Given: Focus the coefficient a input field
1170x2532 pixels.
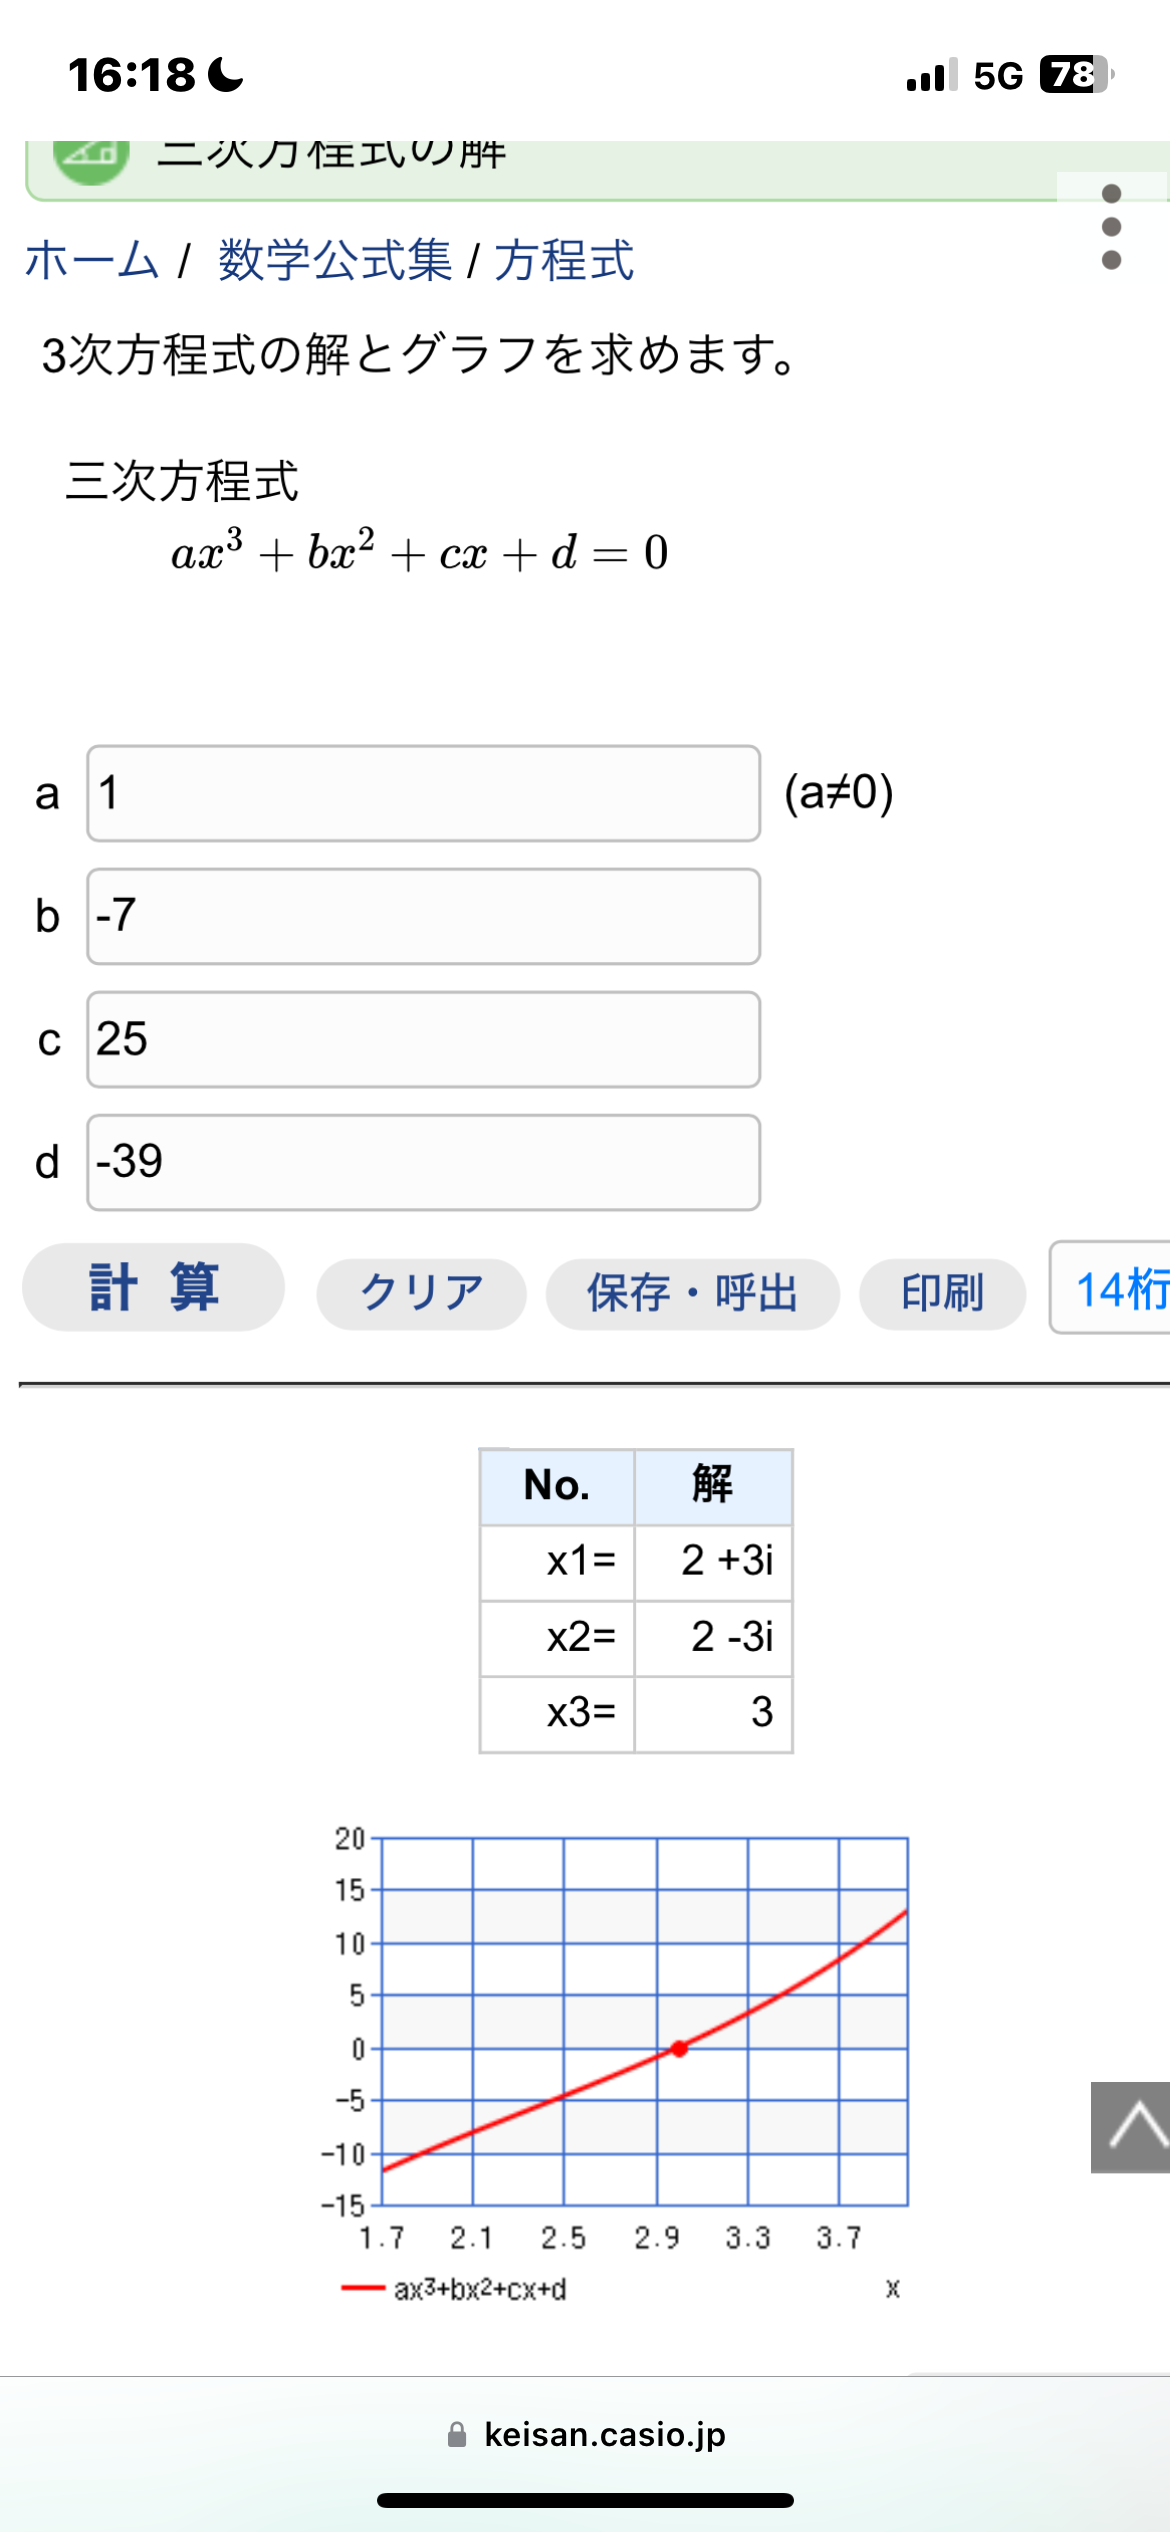Looking at the screenshot, I should (423, 793).
